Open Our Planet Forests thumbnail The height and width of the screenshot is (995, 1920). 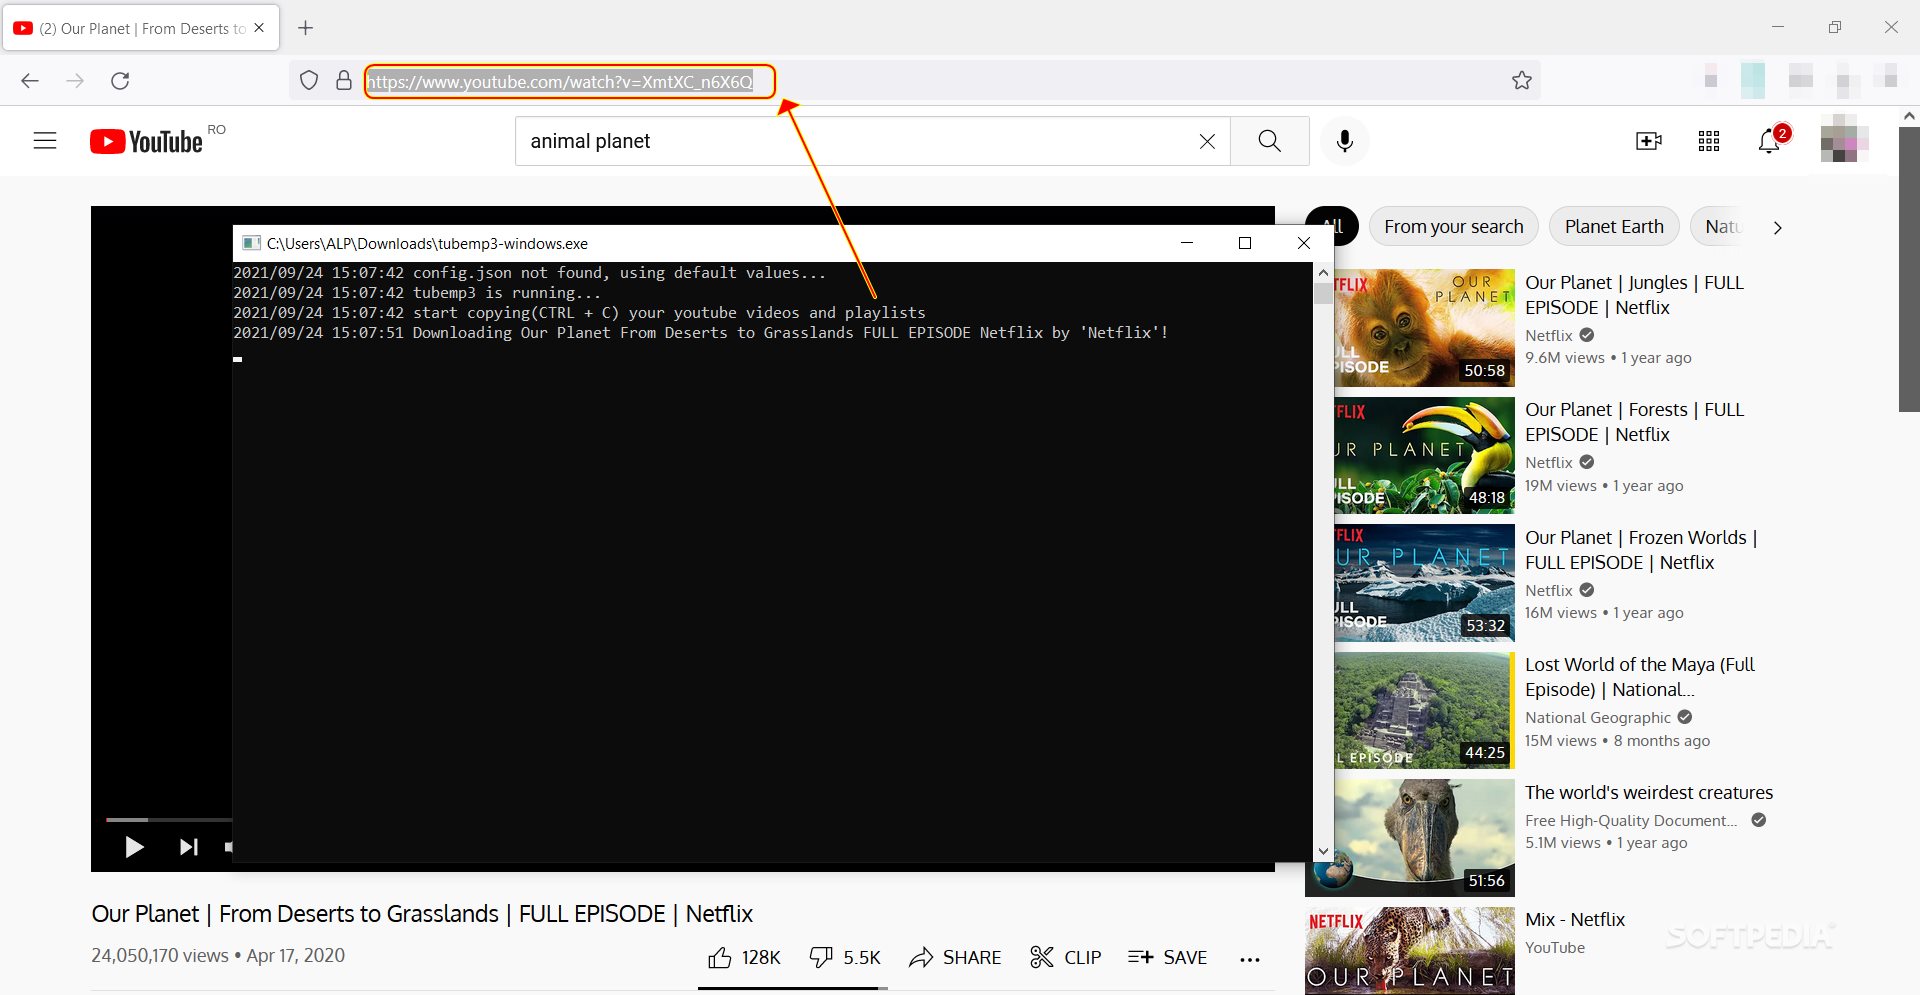click(x=1425, y=455)
